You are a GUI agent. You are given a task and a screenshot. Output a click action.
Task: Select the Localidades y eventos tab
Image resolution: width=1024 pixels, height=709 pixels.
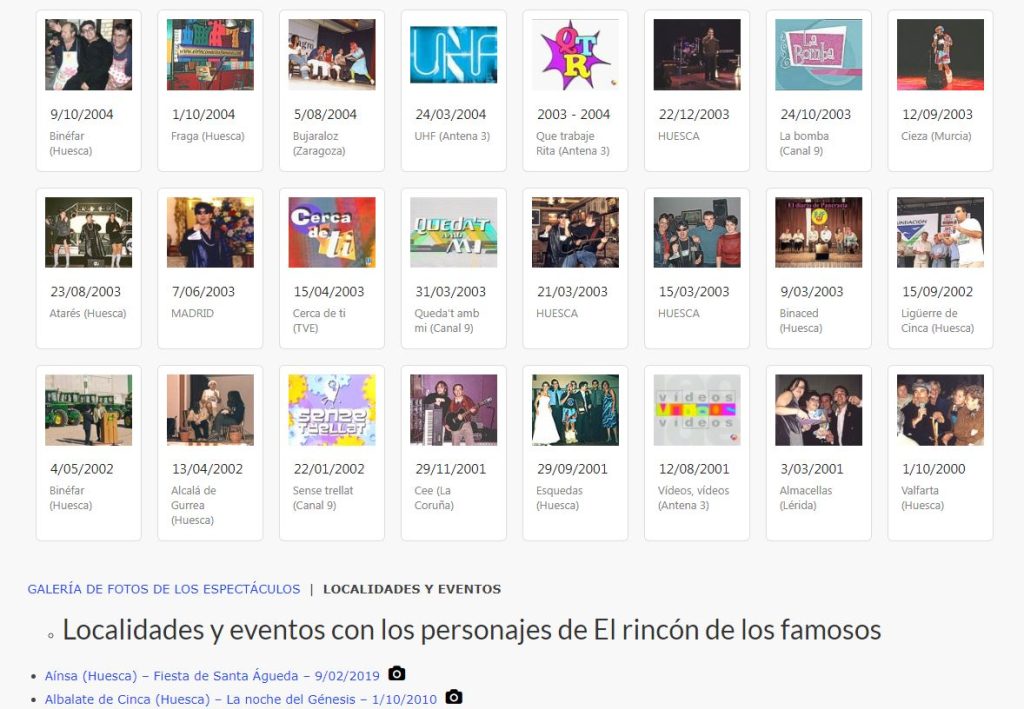412,589
